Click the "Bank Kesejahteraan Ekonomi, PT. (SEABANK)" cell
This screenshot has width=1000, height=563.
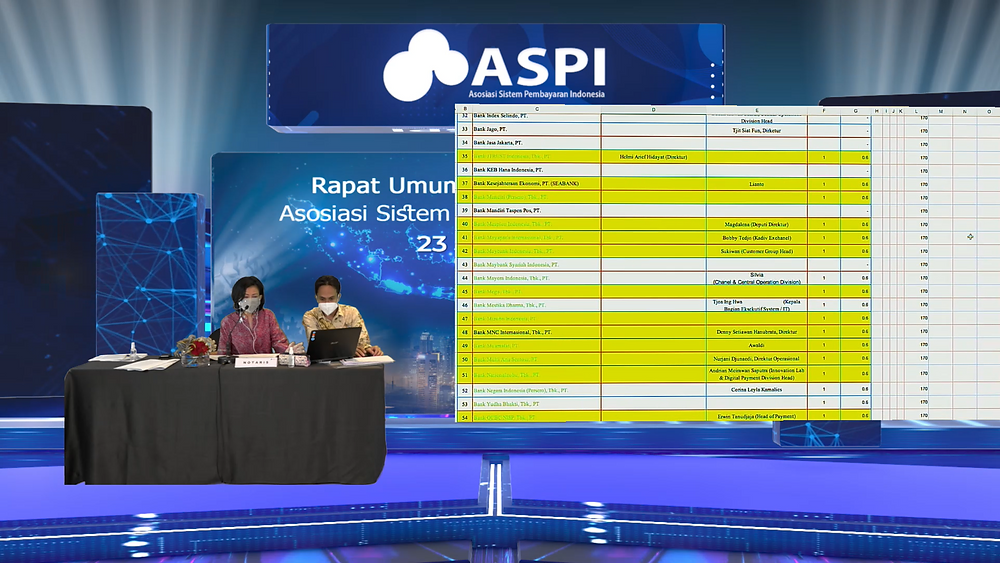pos(536,184)
